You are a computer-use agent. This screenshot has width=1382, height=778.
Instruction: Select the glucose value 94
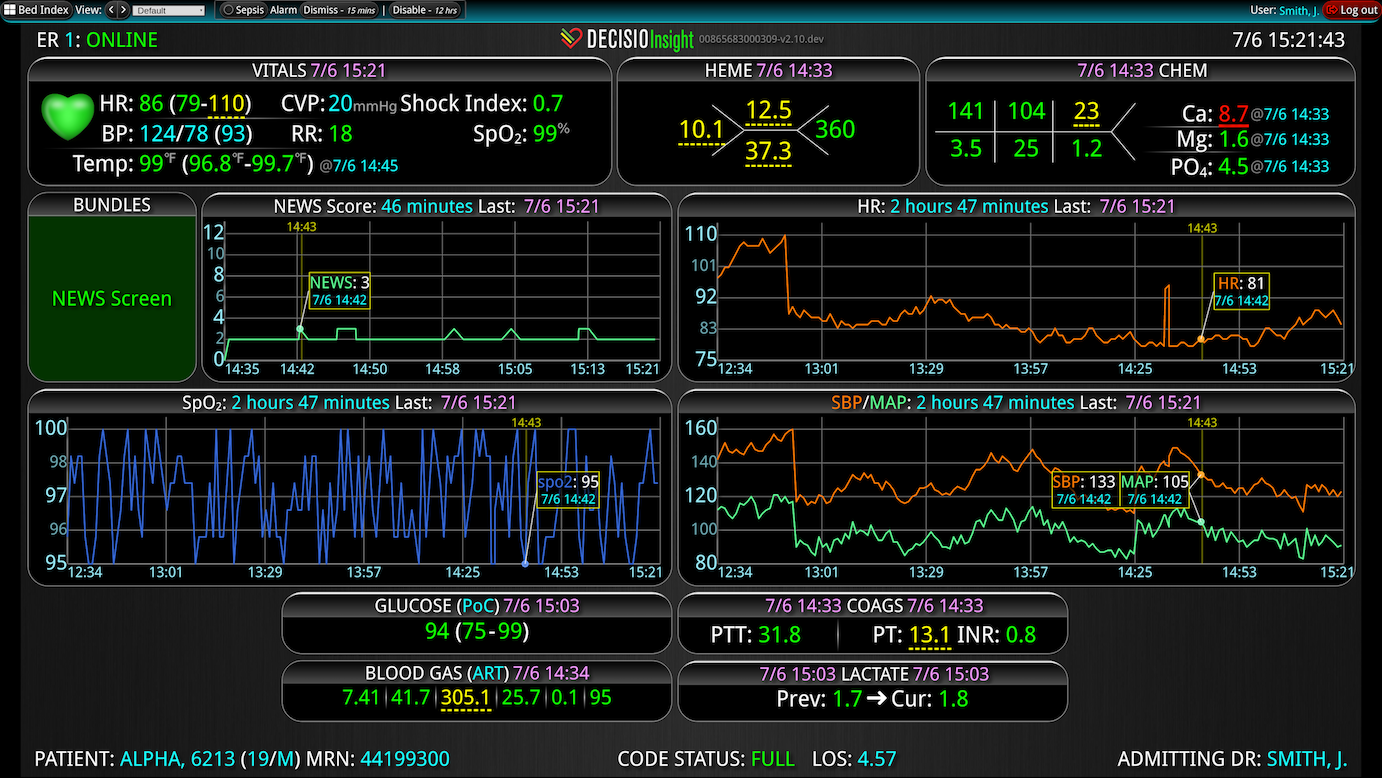point(437,632)
